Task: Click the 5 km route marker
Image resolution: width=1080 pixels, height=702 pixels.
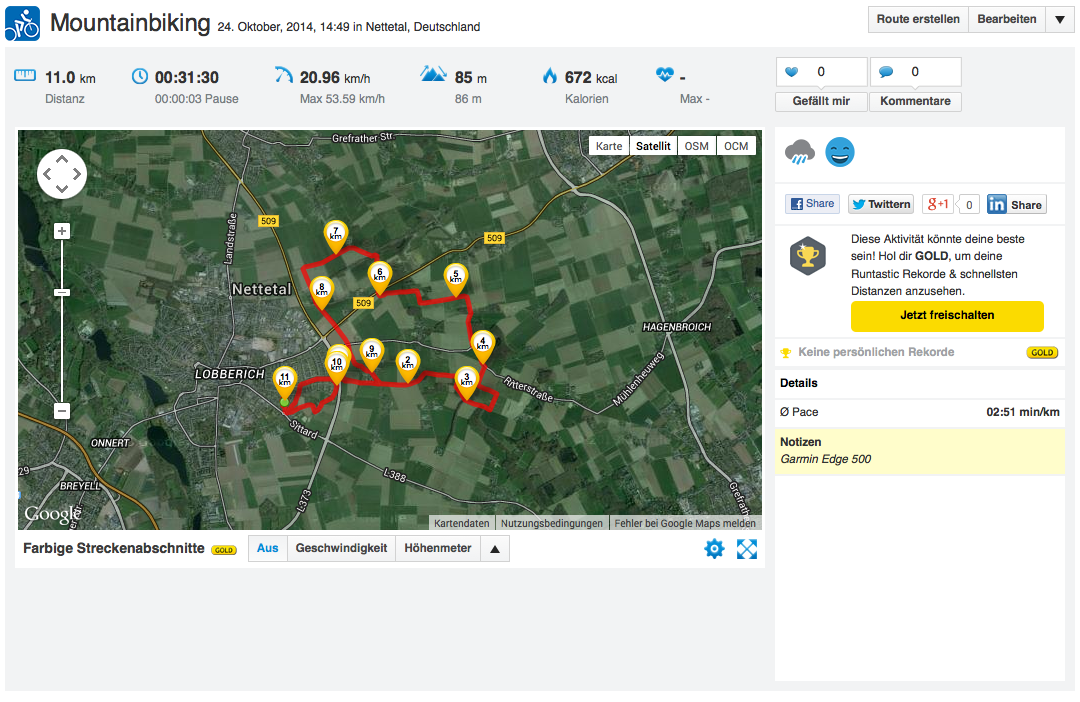Action: [455, 278]
